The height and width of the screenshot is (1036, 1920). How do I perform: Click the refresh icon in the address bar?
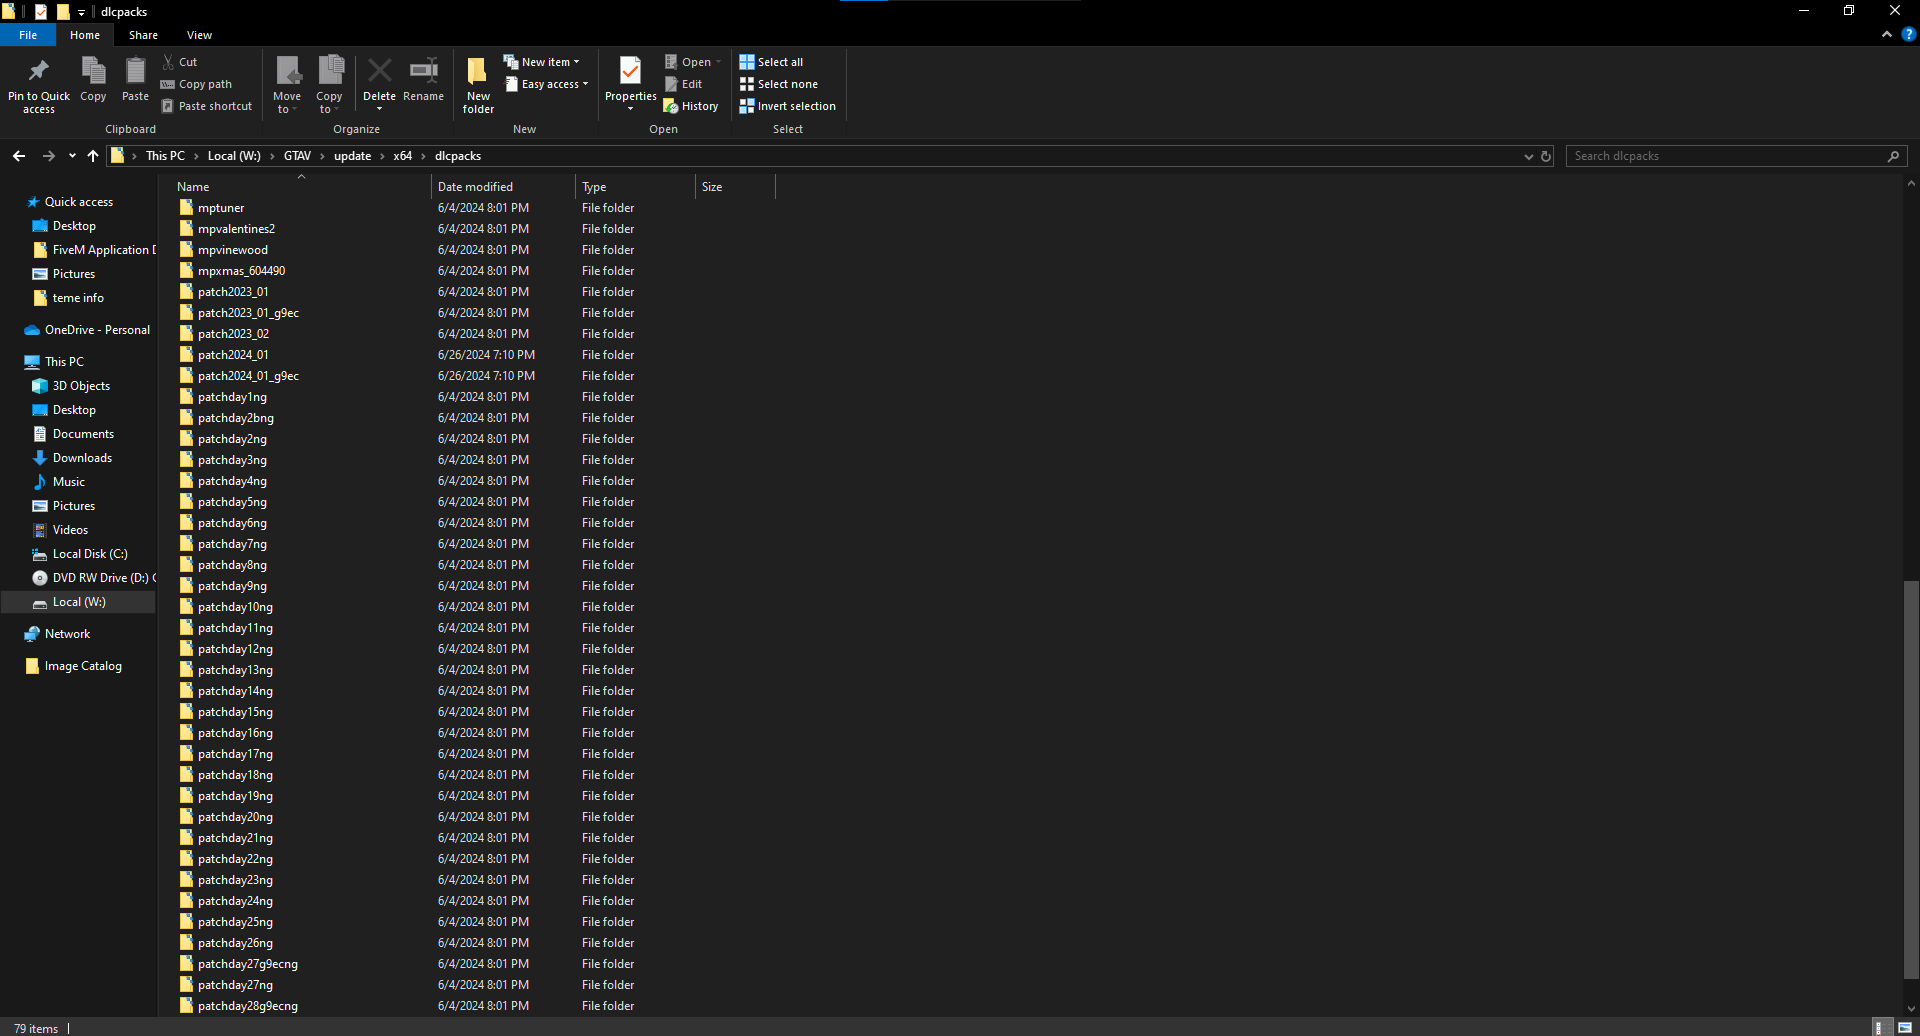pyautogui.click(x=1546, y=156)
